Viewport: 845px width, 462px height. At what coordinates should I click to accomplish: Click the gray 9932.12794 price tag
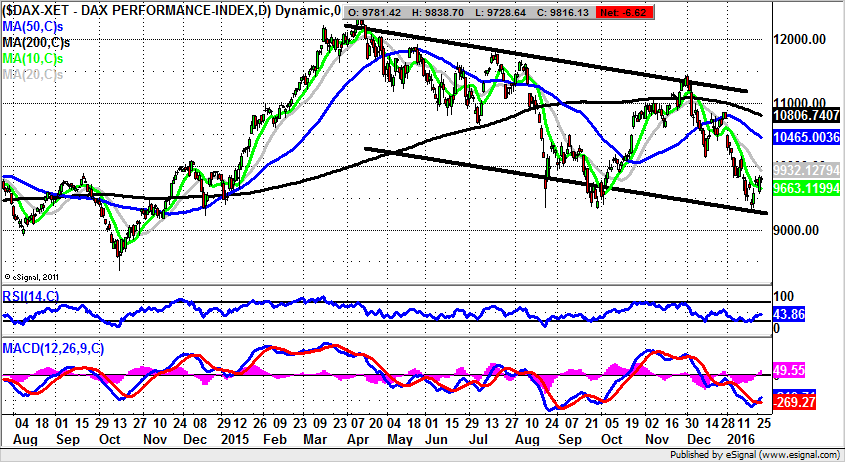806,169
